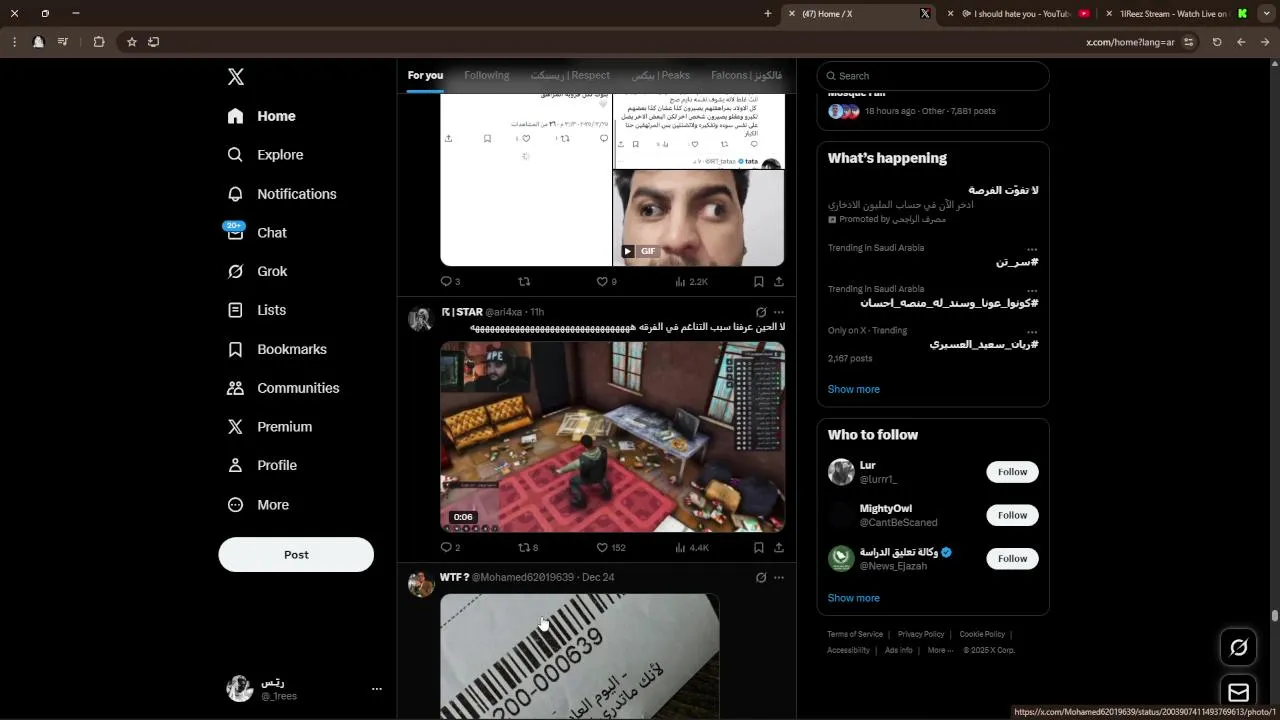Play the ari4xa 0:06 video
The width and height of the screenshot is (1280, 720).
tap(613, 437)
